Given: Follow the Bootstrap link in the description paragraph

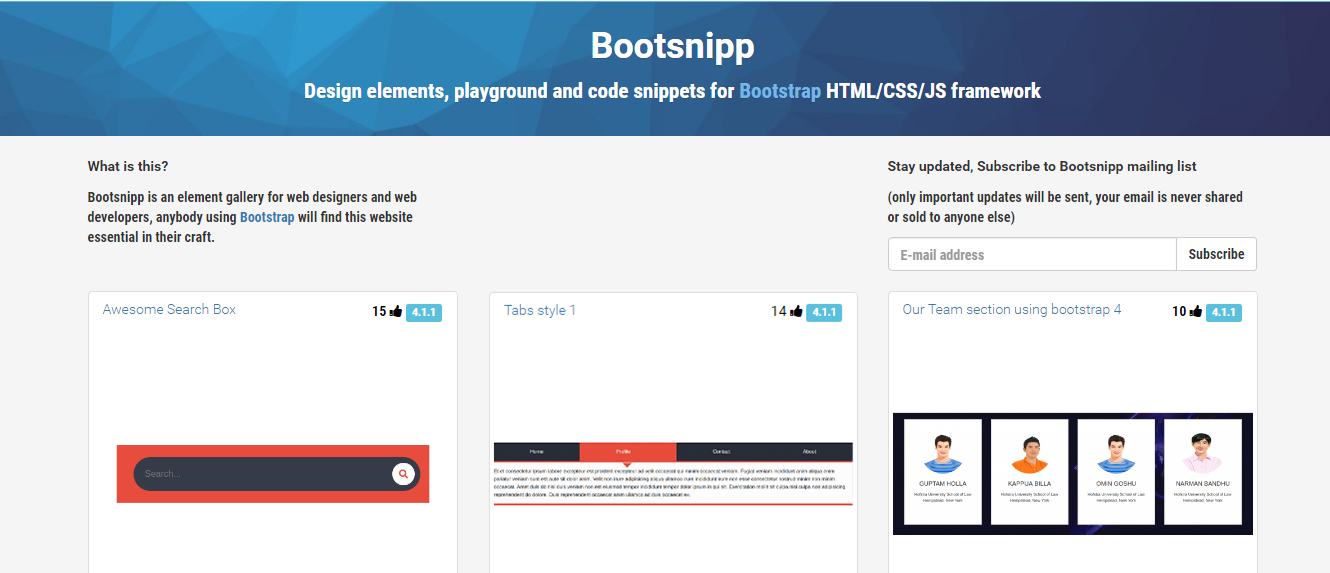Looking at the screenshot, I should tap(267, 217).
